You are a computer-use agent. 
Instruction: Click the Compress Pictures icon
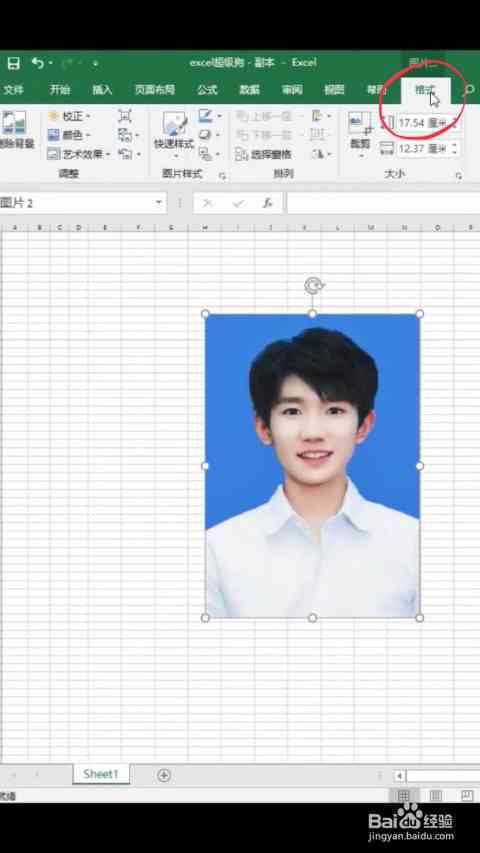[125, 116]
